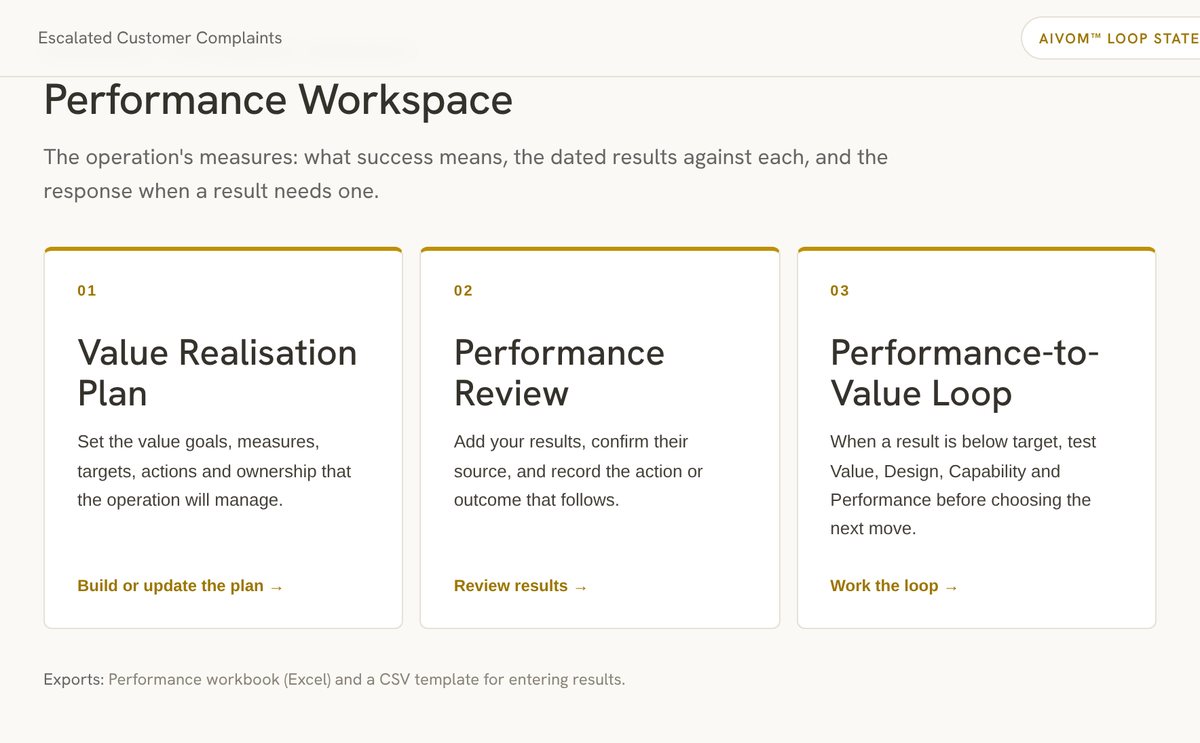Click the 03 step number label
Screen dimensions: 1200x743
point(840,291)
